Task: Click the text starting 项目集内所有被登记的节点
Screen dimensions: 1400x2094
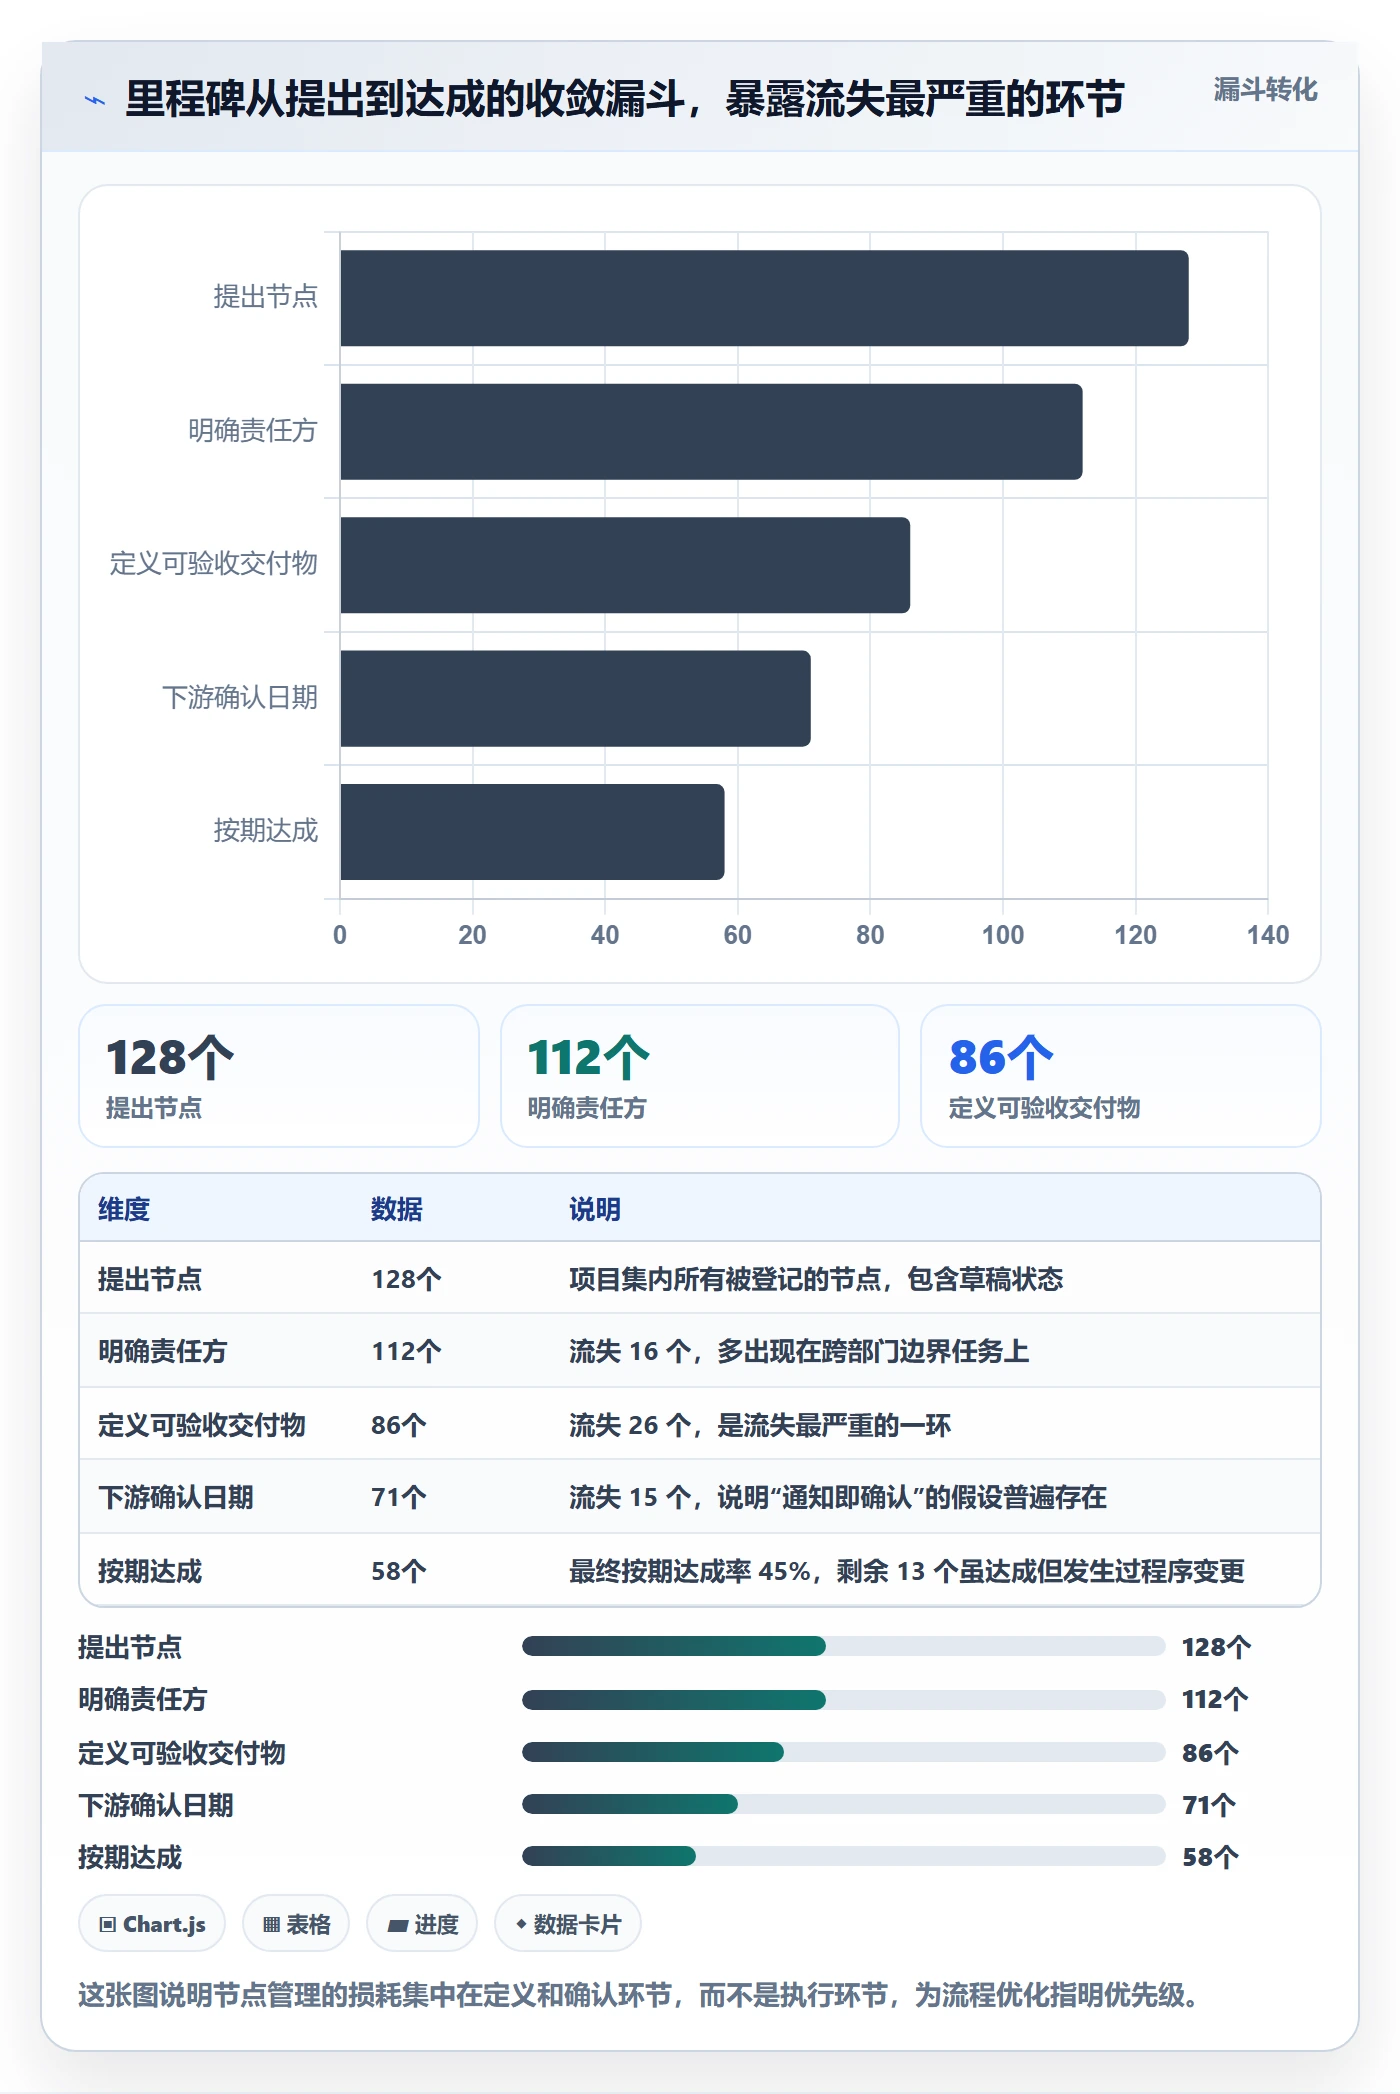Action: coord(816,1279)
